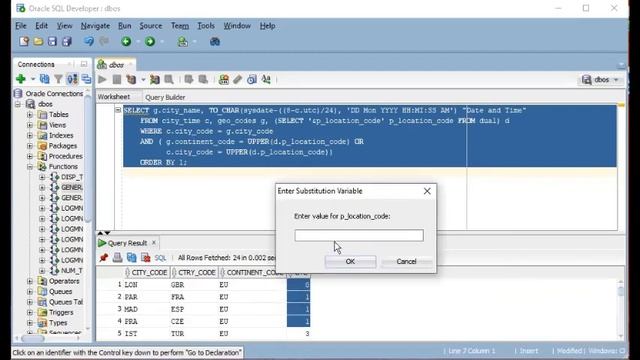Expand the Tables node
Viewport: 640px width, 360px height.
click(30, 115)
